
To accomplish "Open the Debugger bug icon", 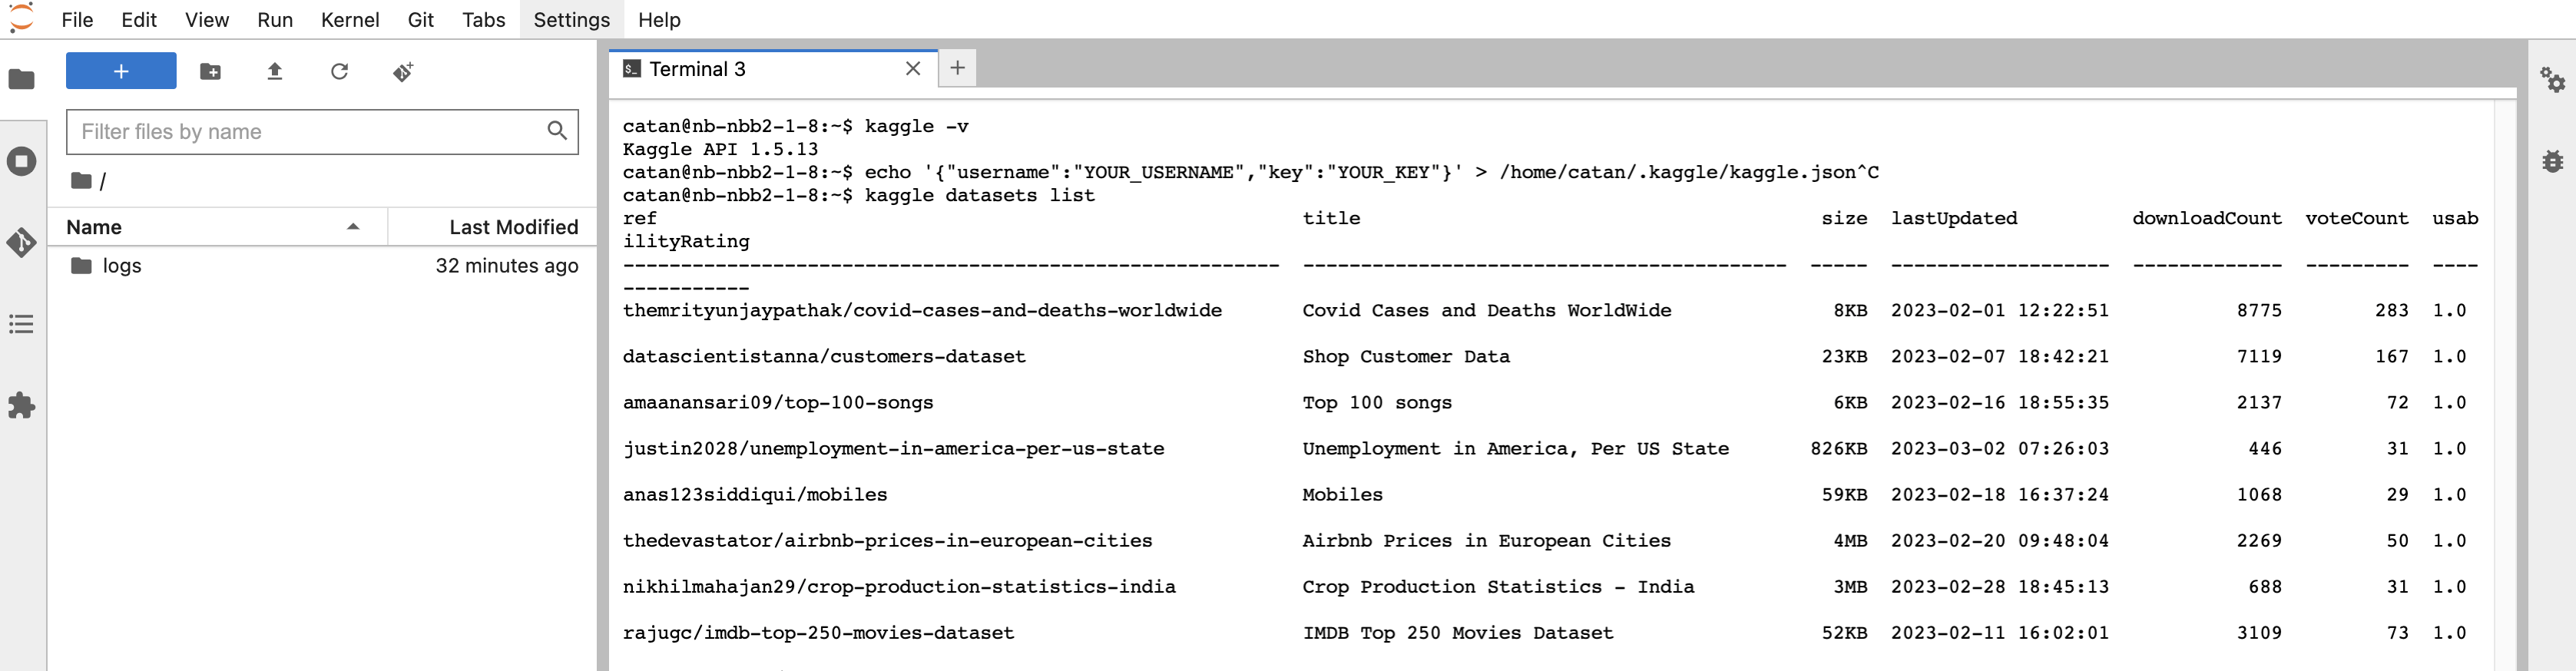I will [x=2551, y=161].
